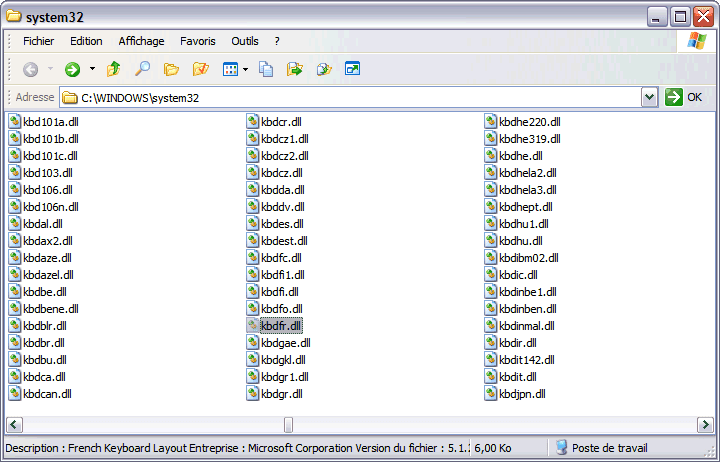Select file name kbdhela2.dll
The image size is (720, 462).
(528, 173)
